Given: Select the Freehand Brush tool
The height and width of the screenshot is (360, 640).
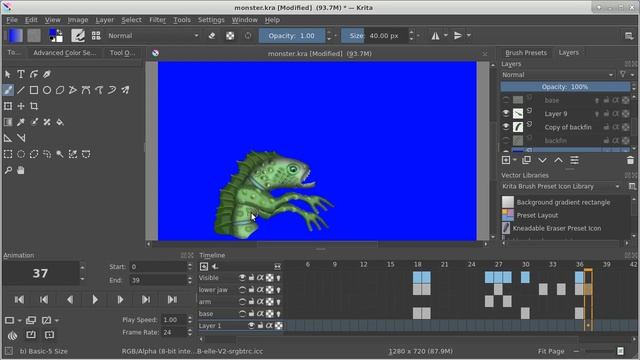Looking at the screenshot, I should click(8, 90).
